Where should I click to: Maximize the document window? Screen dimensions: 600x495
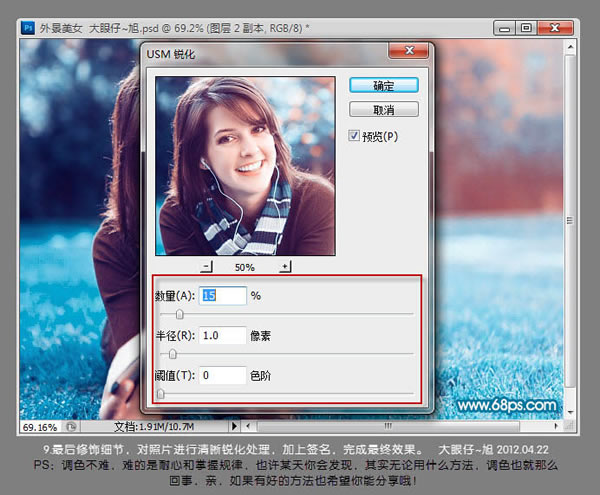tap(527, 28)
